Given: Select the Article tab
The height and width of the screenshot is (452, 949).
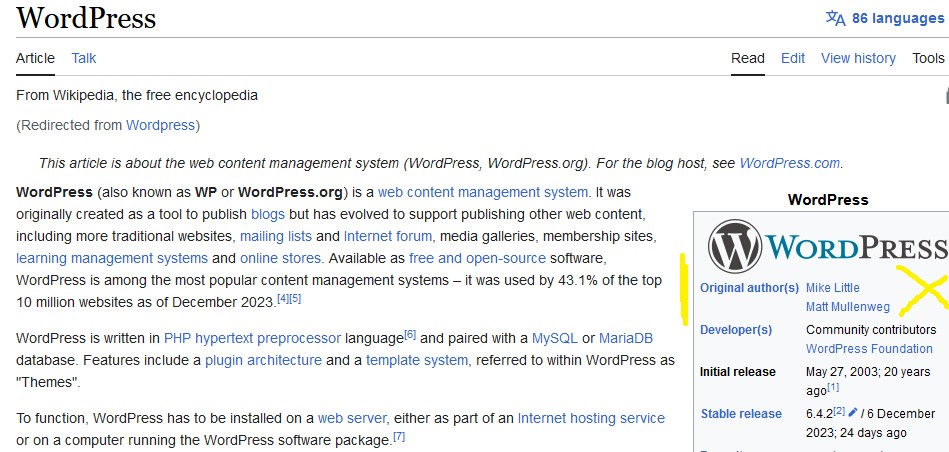Looking at the screenshot, I should (35, 58).
